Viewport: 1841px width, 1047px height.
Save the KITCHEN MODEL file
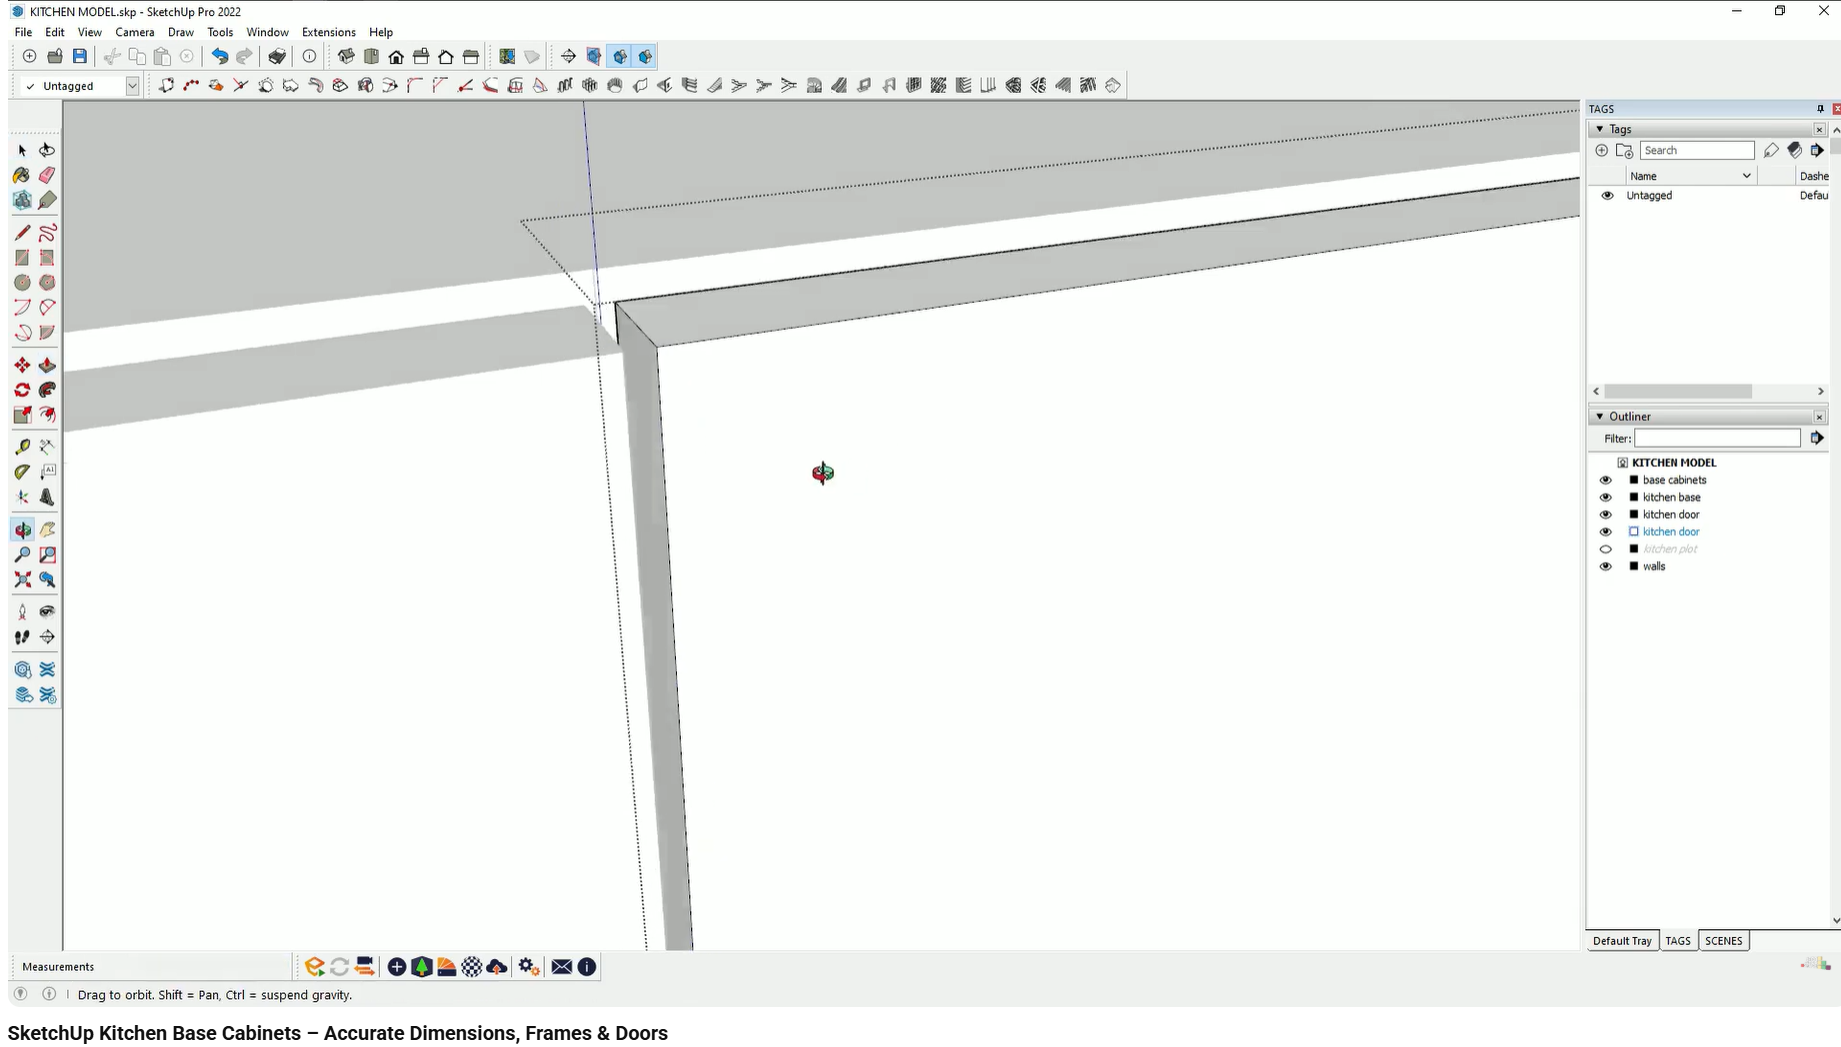tap(79, 56)
